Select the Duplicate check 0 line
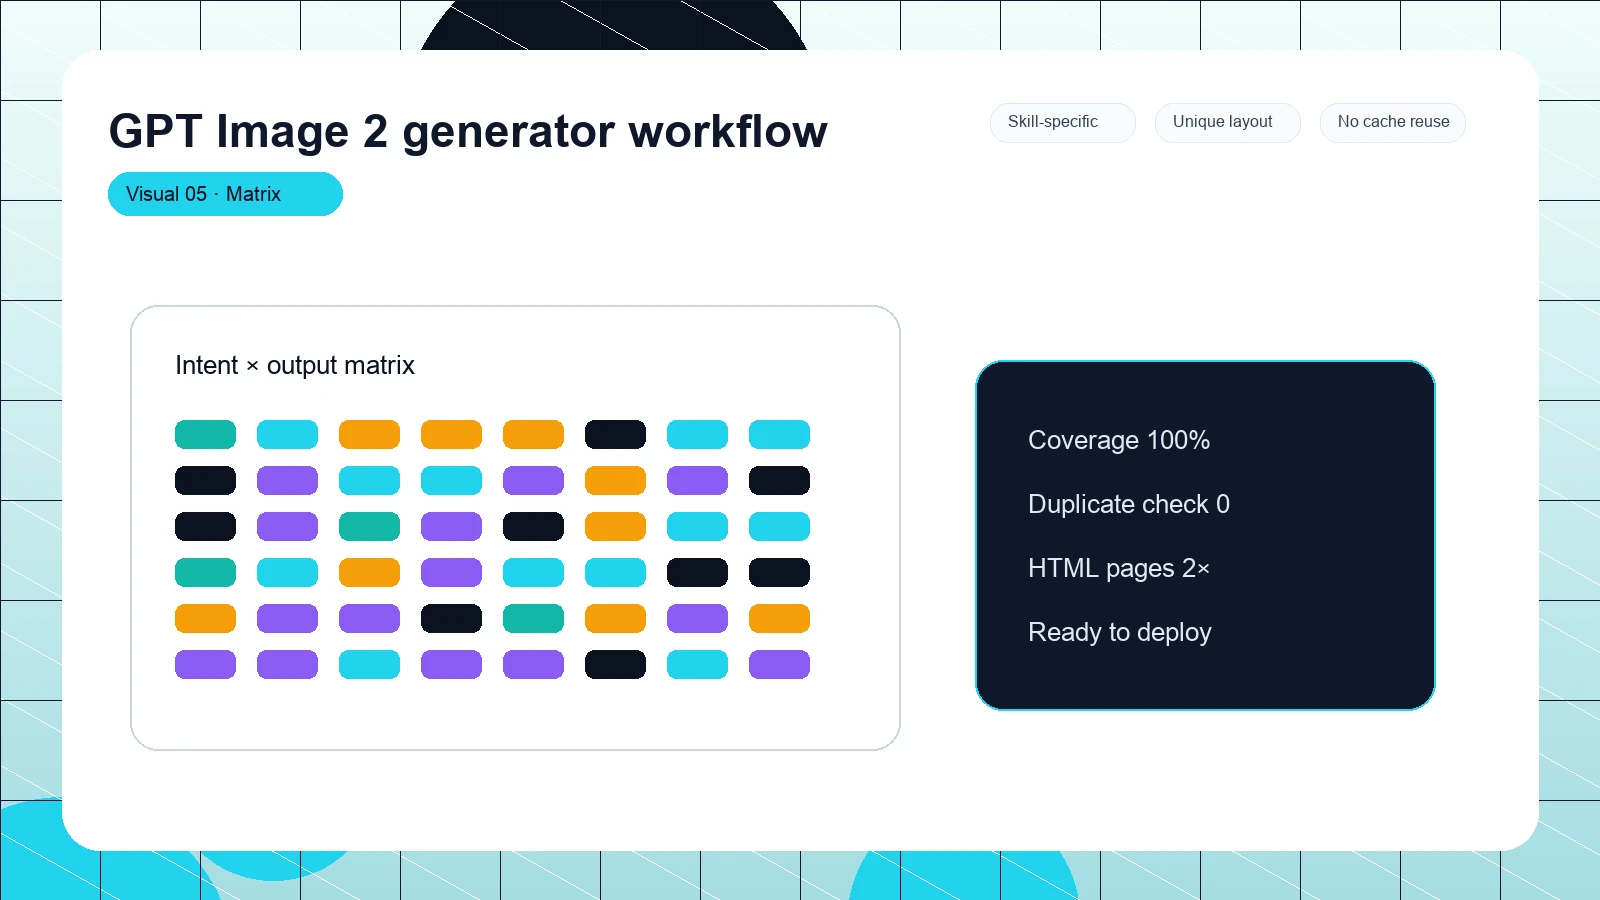The height and width of the screenshot is (900, 1600). tap(1129, 504)
